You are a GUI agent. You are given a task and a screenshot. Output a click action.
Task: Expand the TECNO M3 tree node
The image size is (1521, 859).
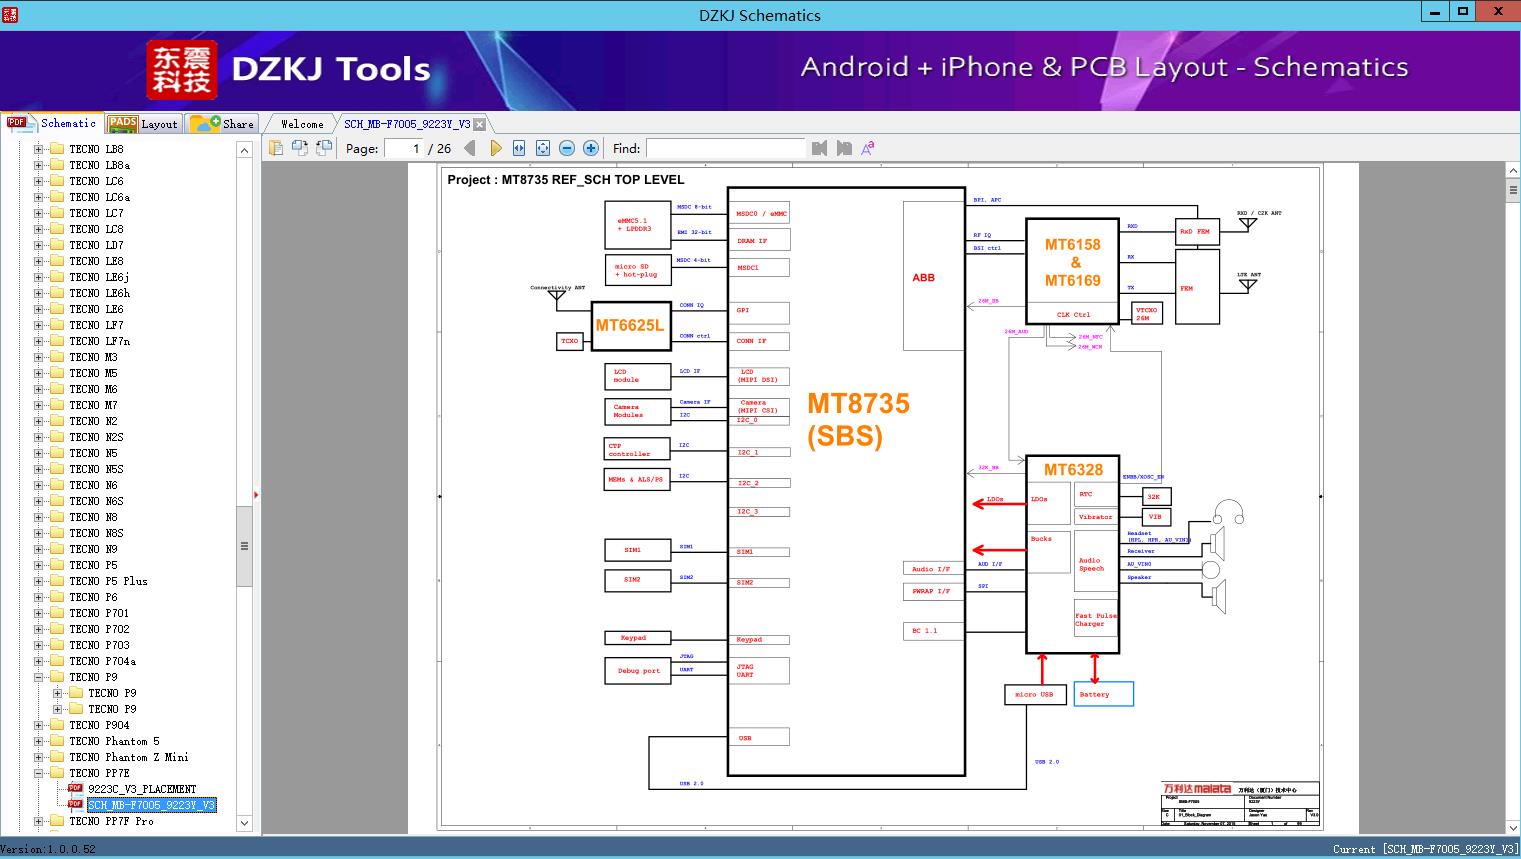[39, 357]
